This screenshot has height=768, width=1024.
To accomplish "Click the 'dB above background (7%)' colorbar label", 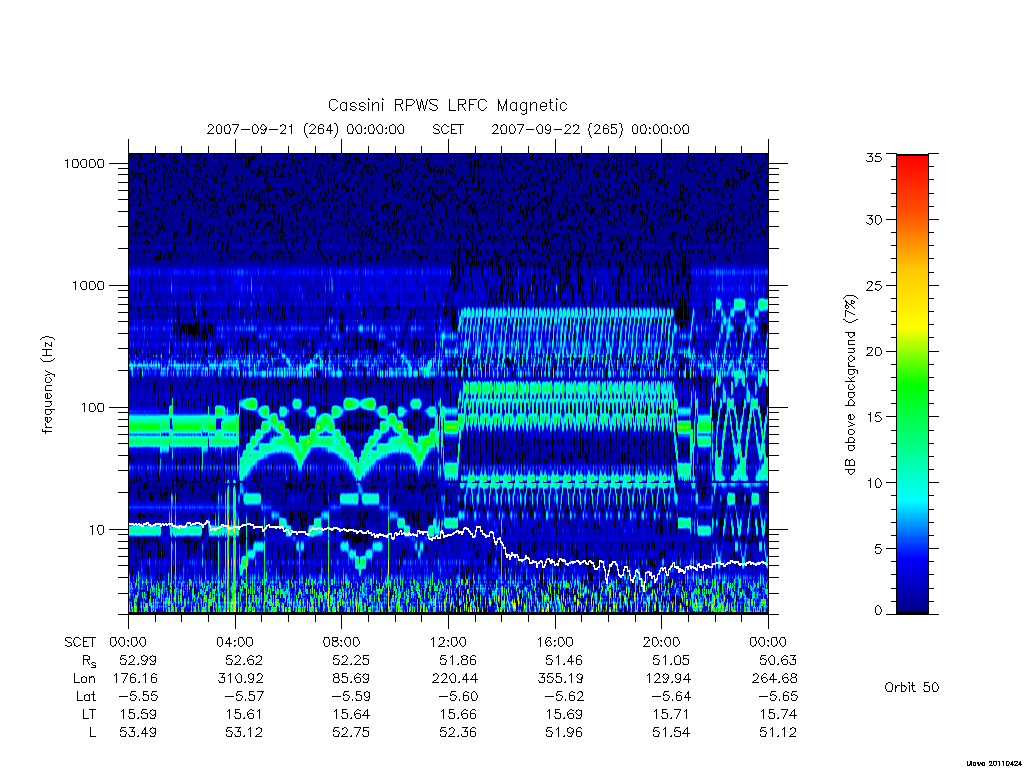I will 850,385.
